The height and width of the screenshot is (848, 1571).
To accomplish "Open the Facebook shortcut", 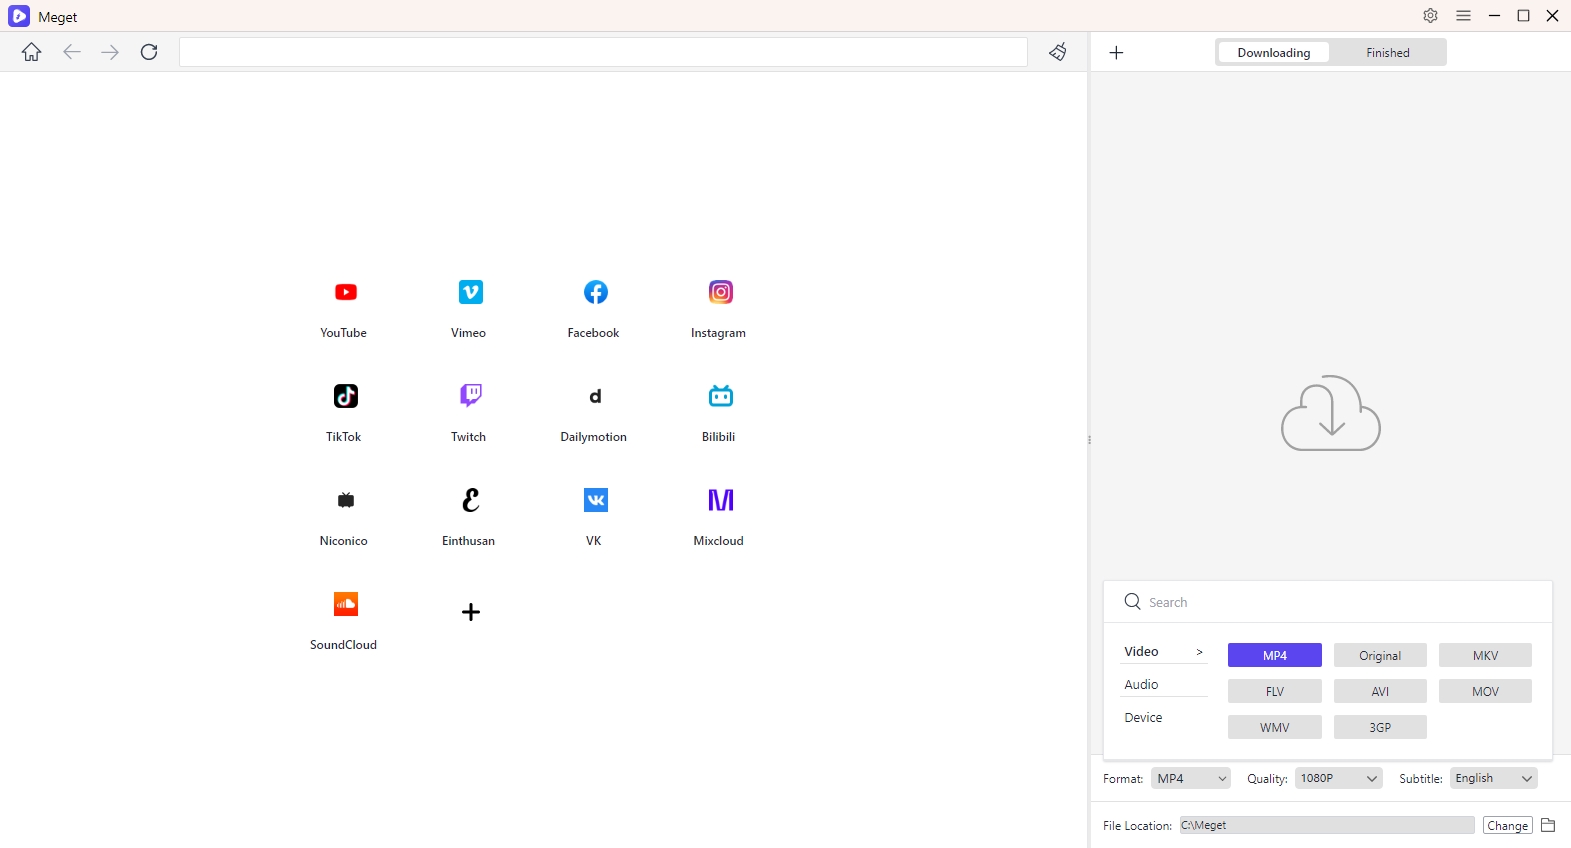I will pyautogui.click(x=595, y=309).
